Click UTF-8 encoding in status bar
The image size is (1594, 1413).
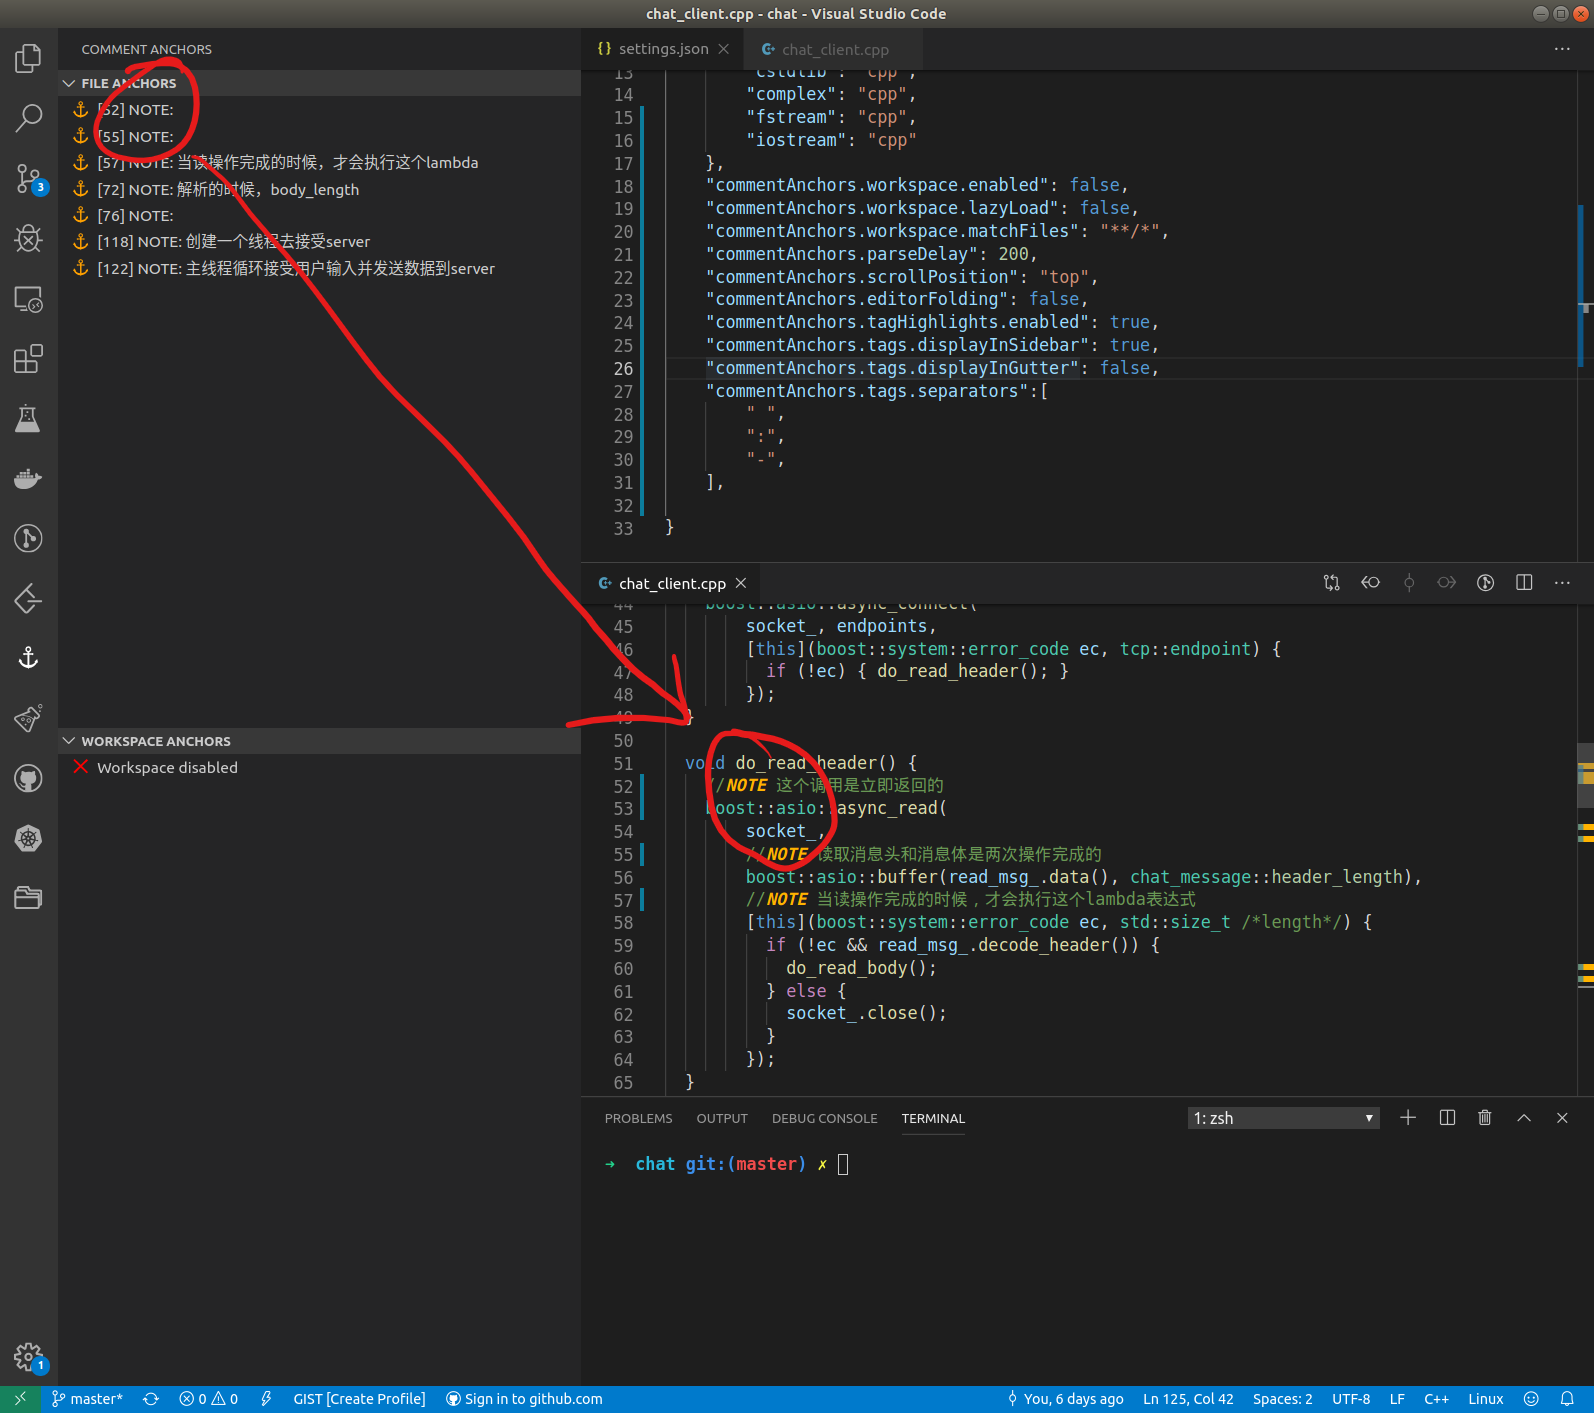1351,1399
